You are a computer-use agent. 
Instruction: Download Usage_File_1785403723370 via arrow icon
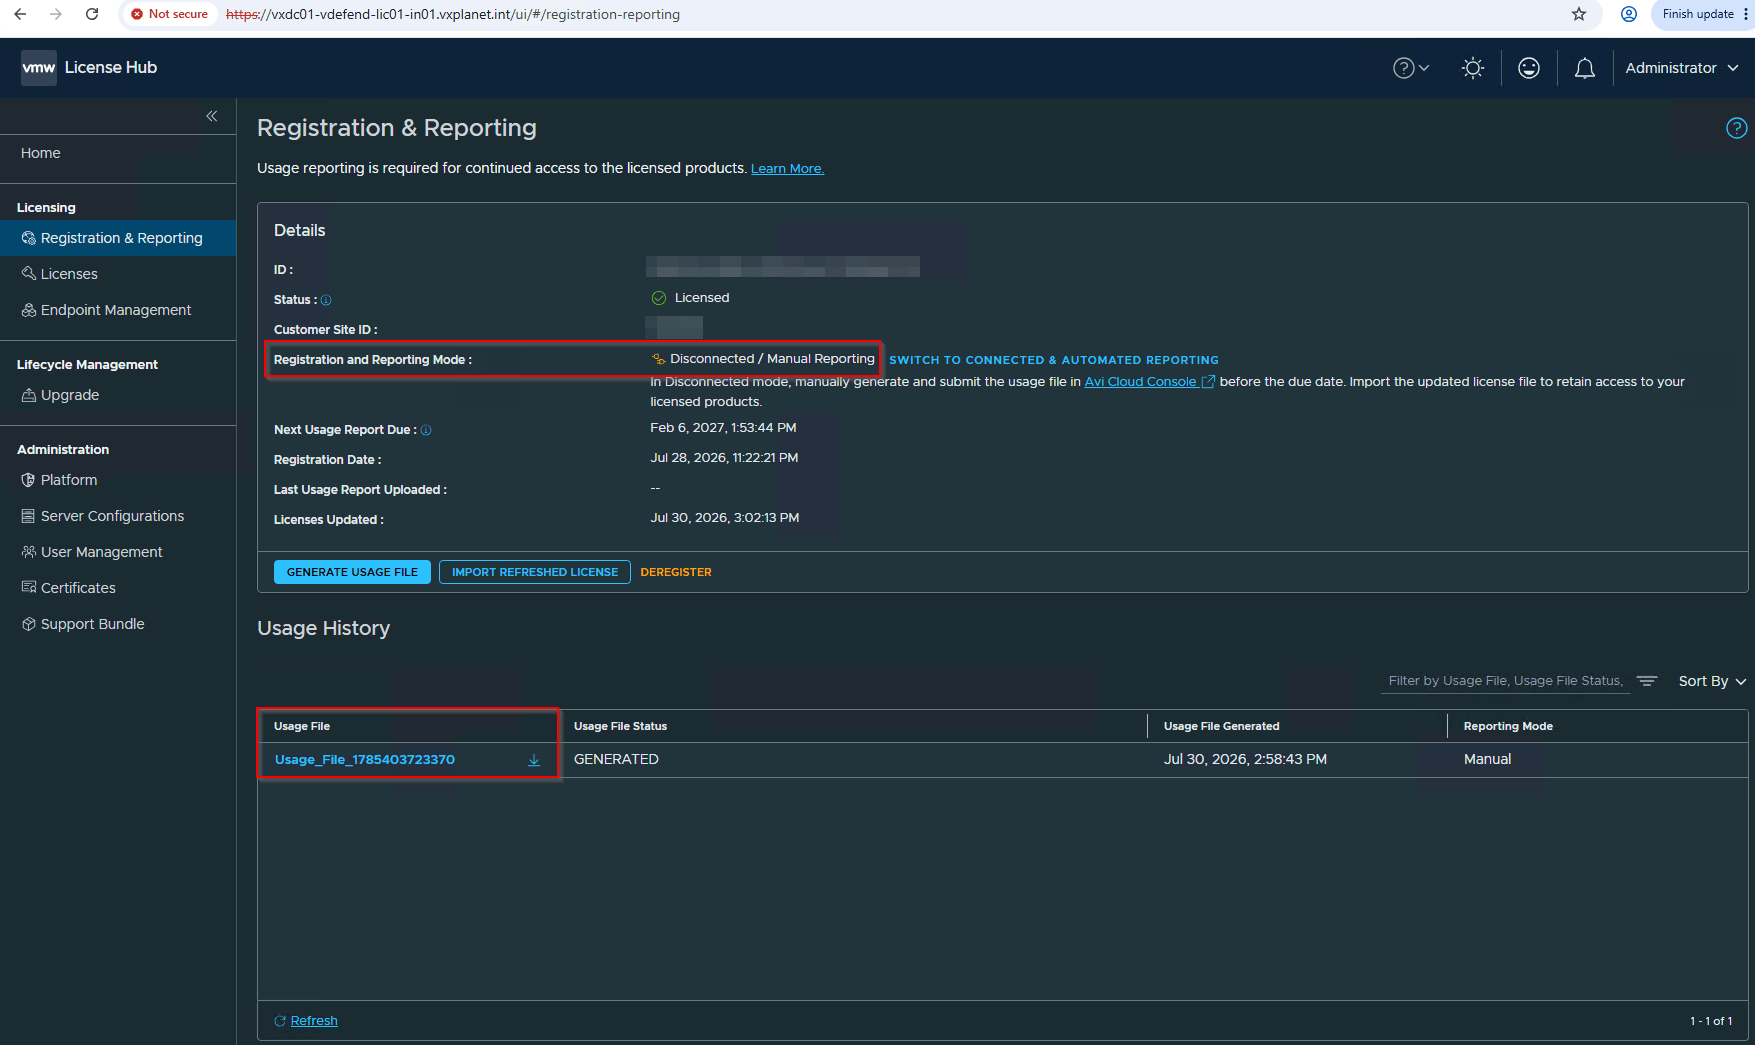534,760
